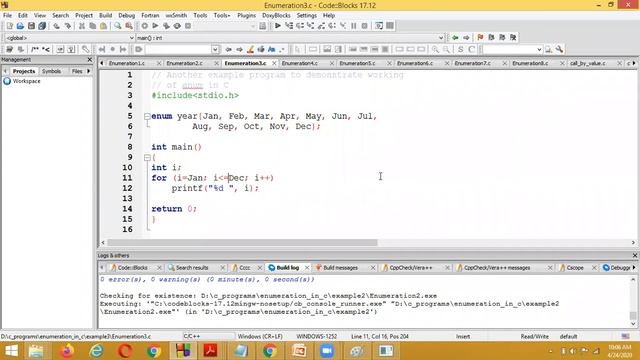640x360 pixels.
Task: Open the Debug menu
Action: [127, 15]
